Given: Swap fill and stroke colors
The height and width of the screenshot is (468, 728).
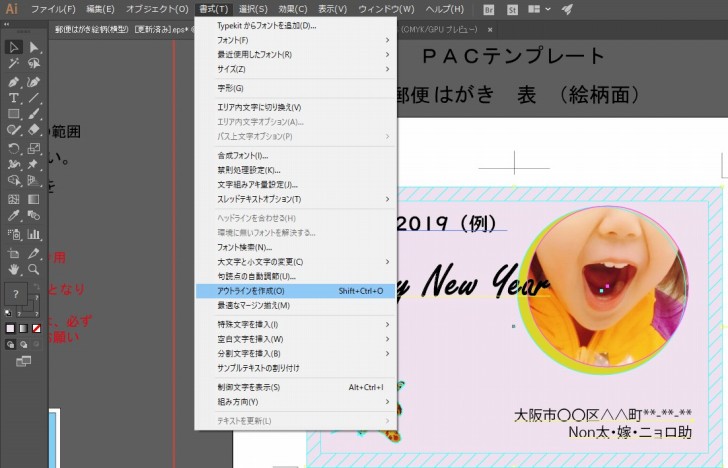Looking at the screenshot, I should click(x=37, y=287).
